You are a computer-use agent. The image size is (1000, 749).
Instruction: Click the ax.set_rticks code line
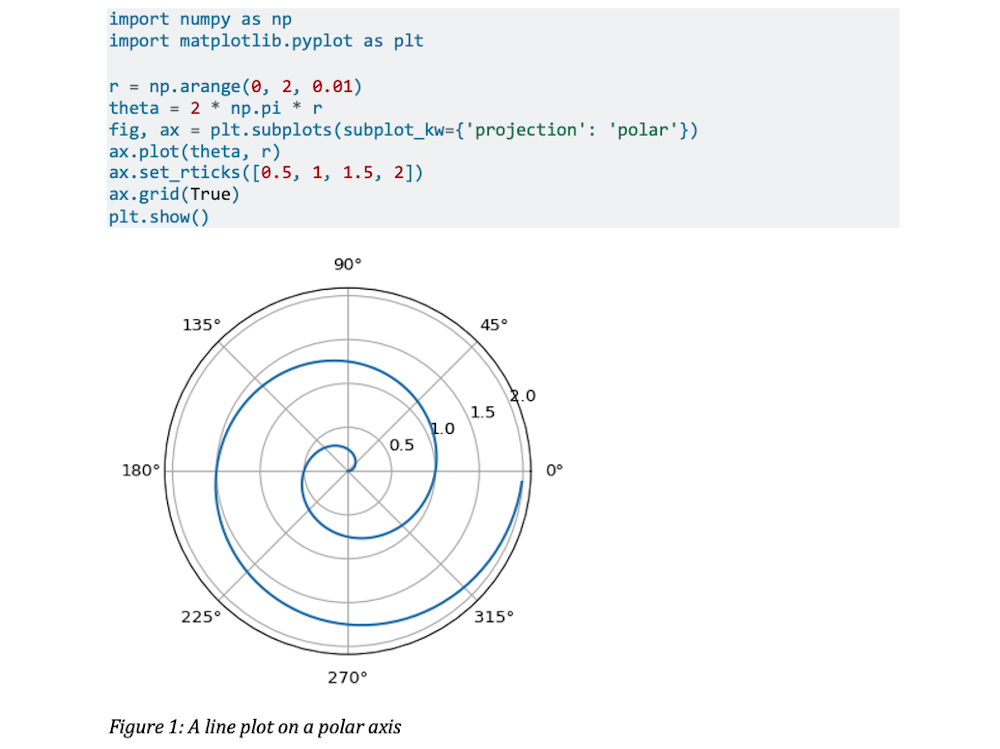[266, 173]
